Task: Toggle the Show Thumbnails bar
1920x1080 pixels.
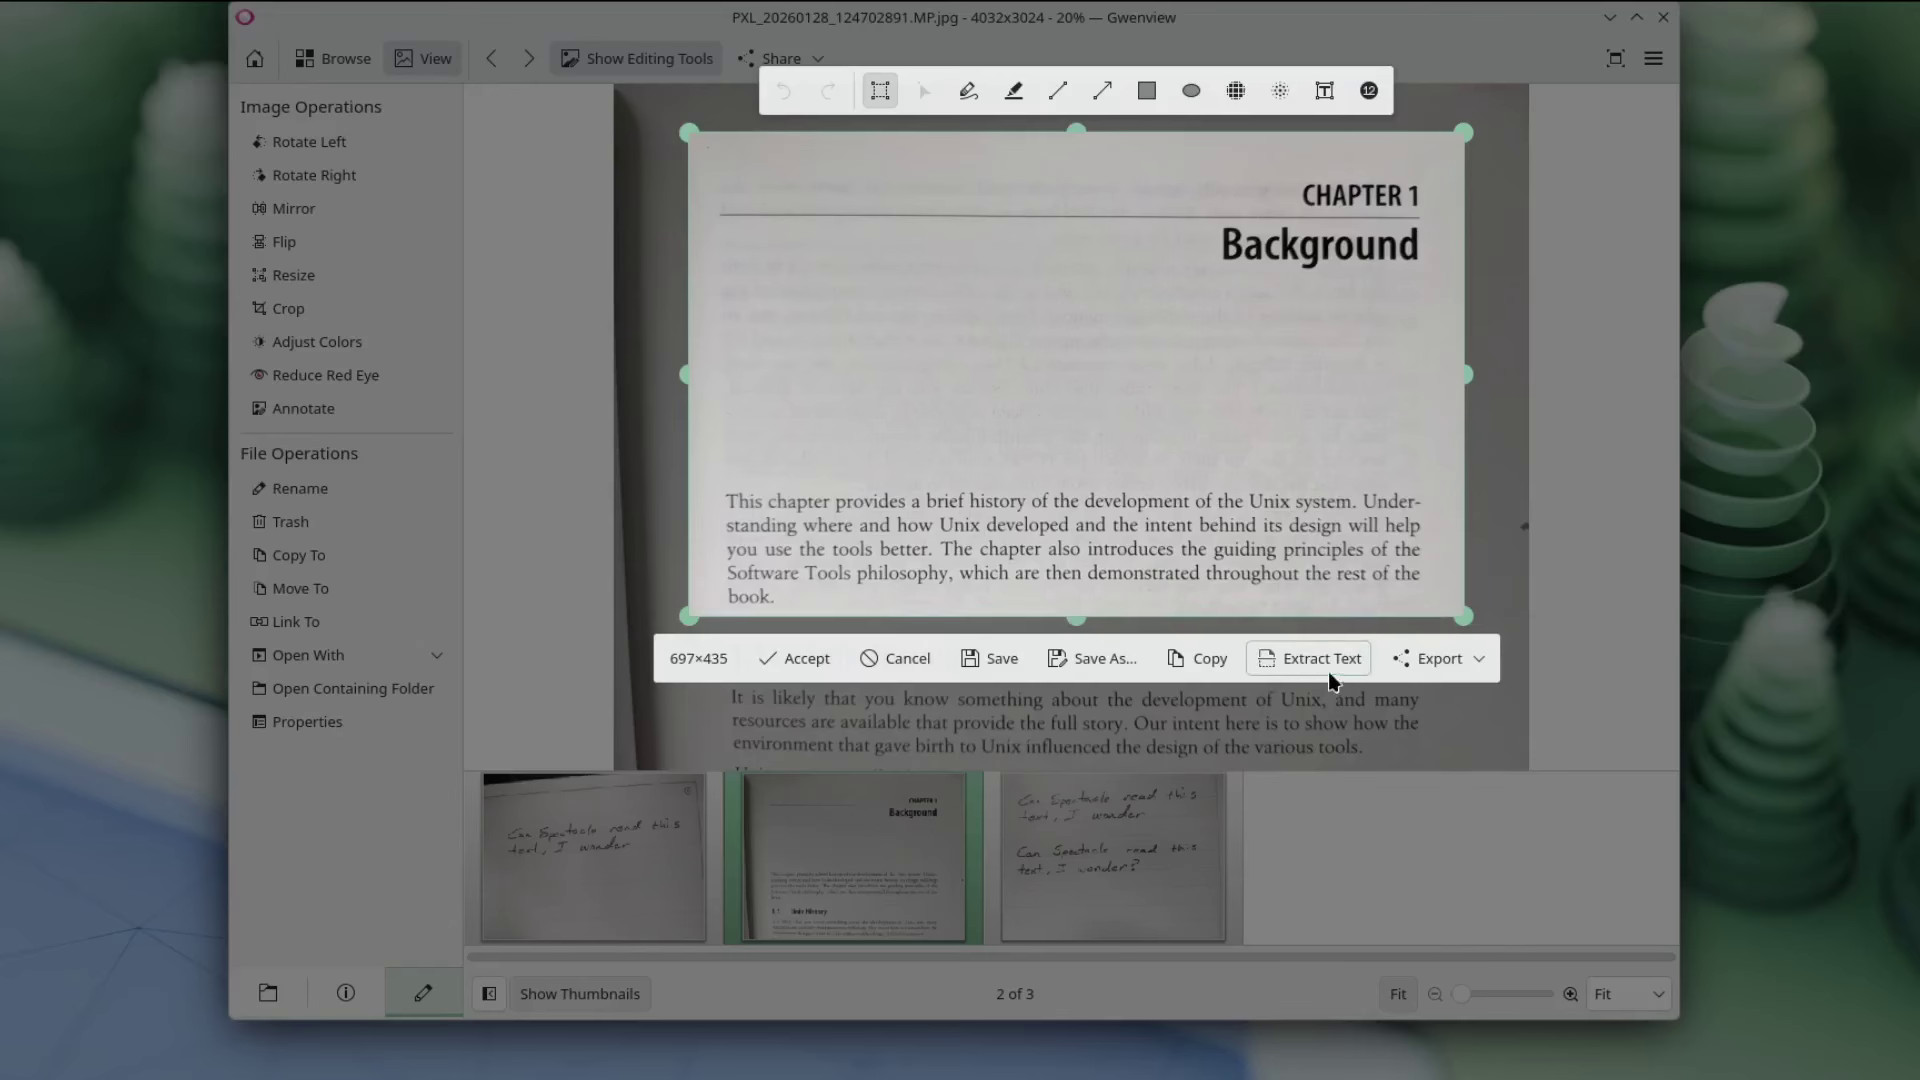Action: (580, 993)
